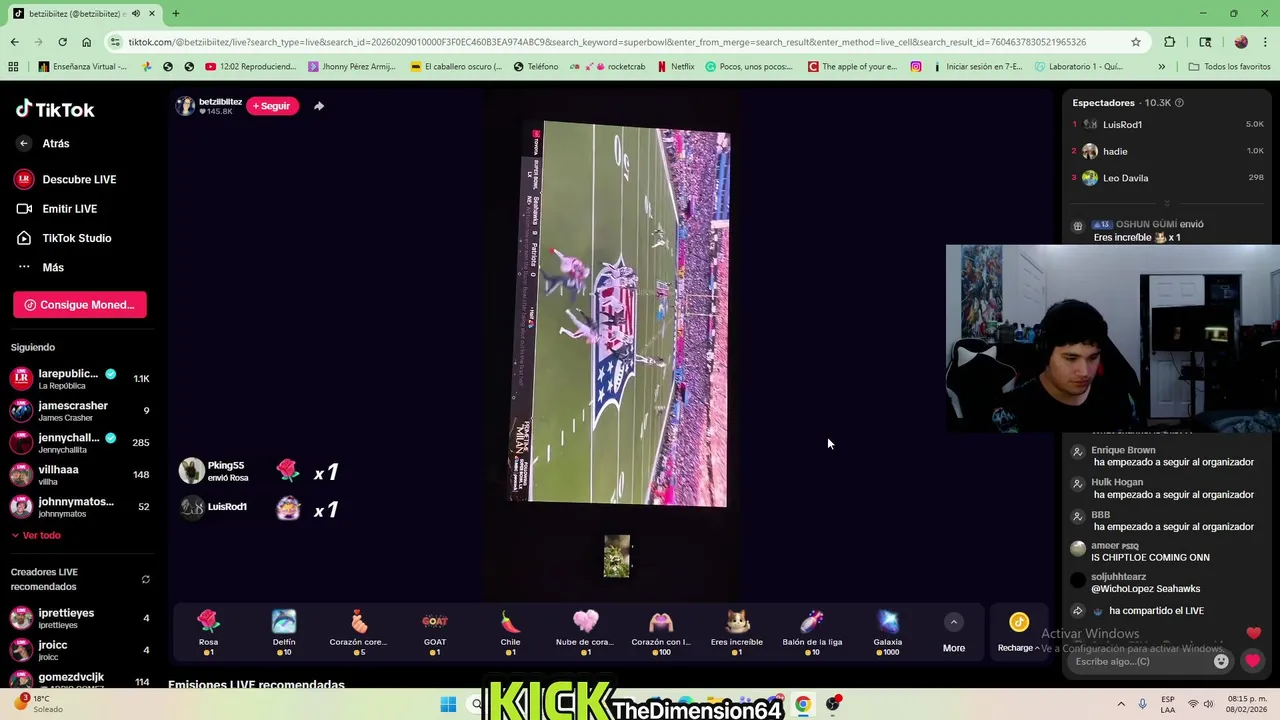1280x720 pixels.
Task: Go to browser home page
Action: tap(86, 42)
